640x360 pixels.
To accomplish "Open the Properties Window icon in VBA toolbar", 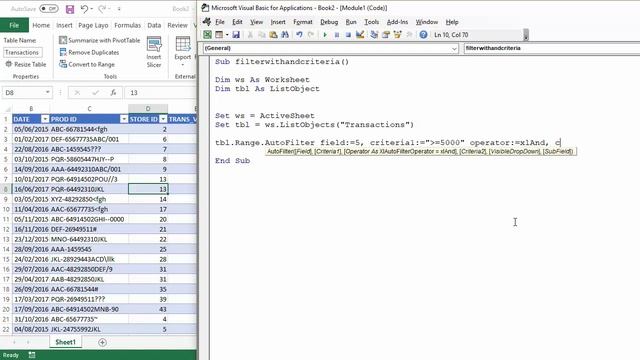I will (386, 35).
